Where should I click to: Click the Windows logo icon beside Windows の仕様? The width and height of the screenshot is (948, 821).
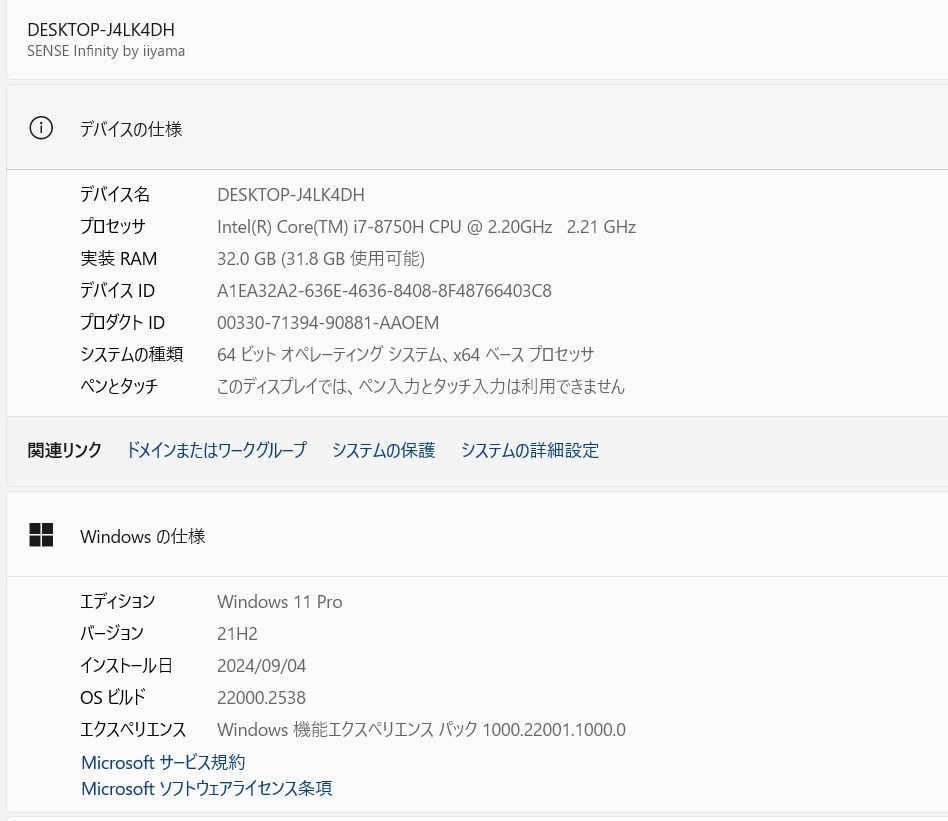pos(41,535)
